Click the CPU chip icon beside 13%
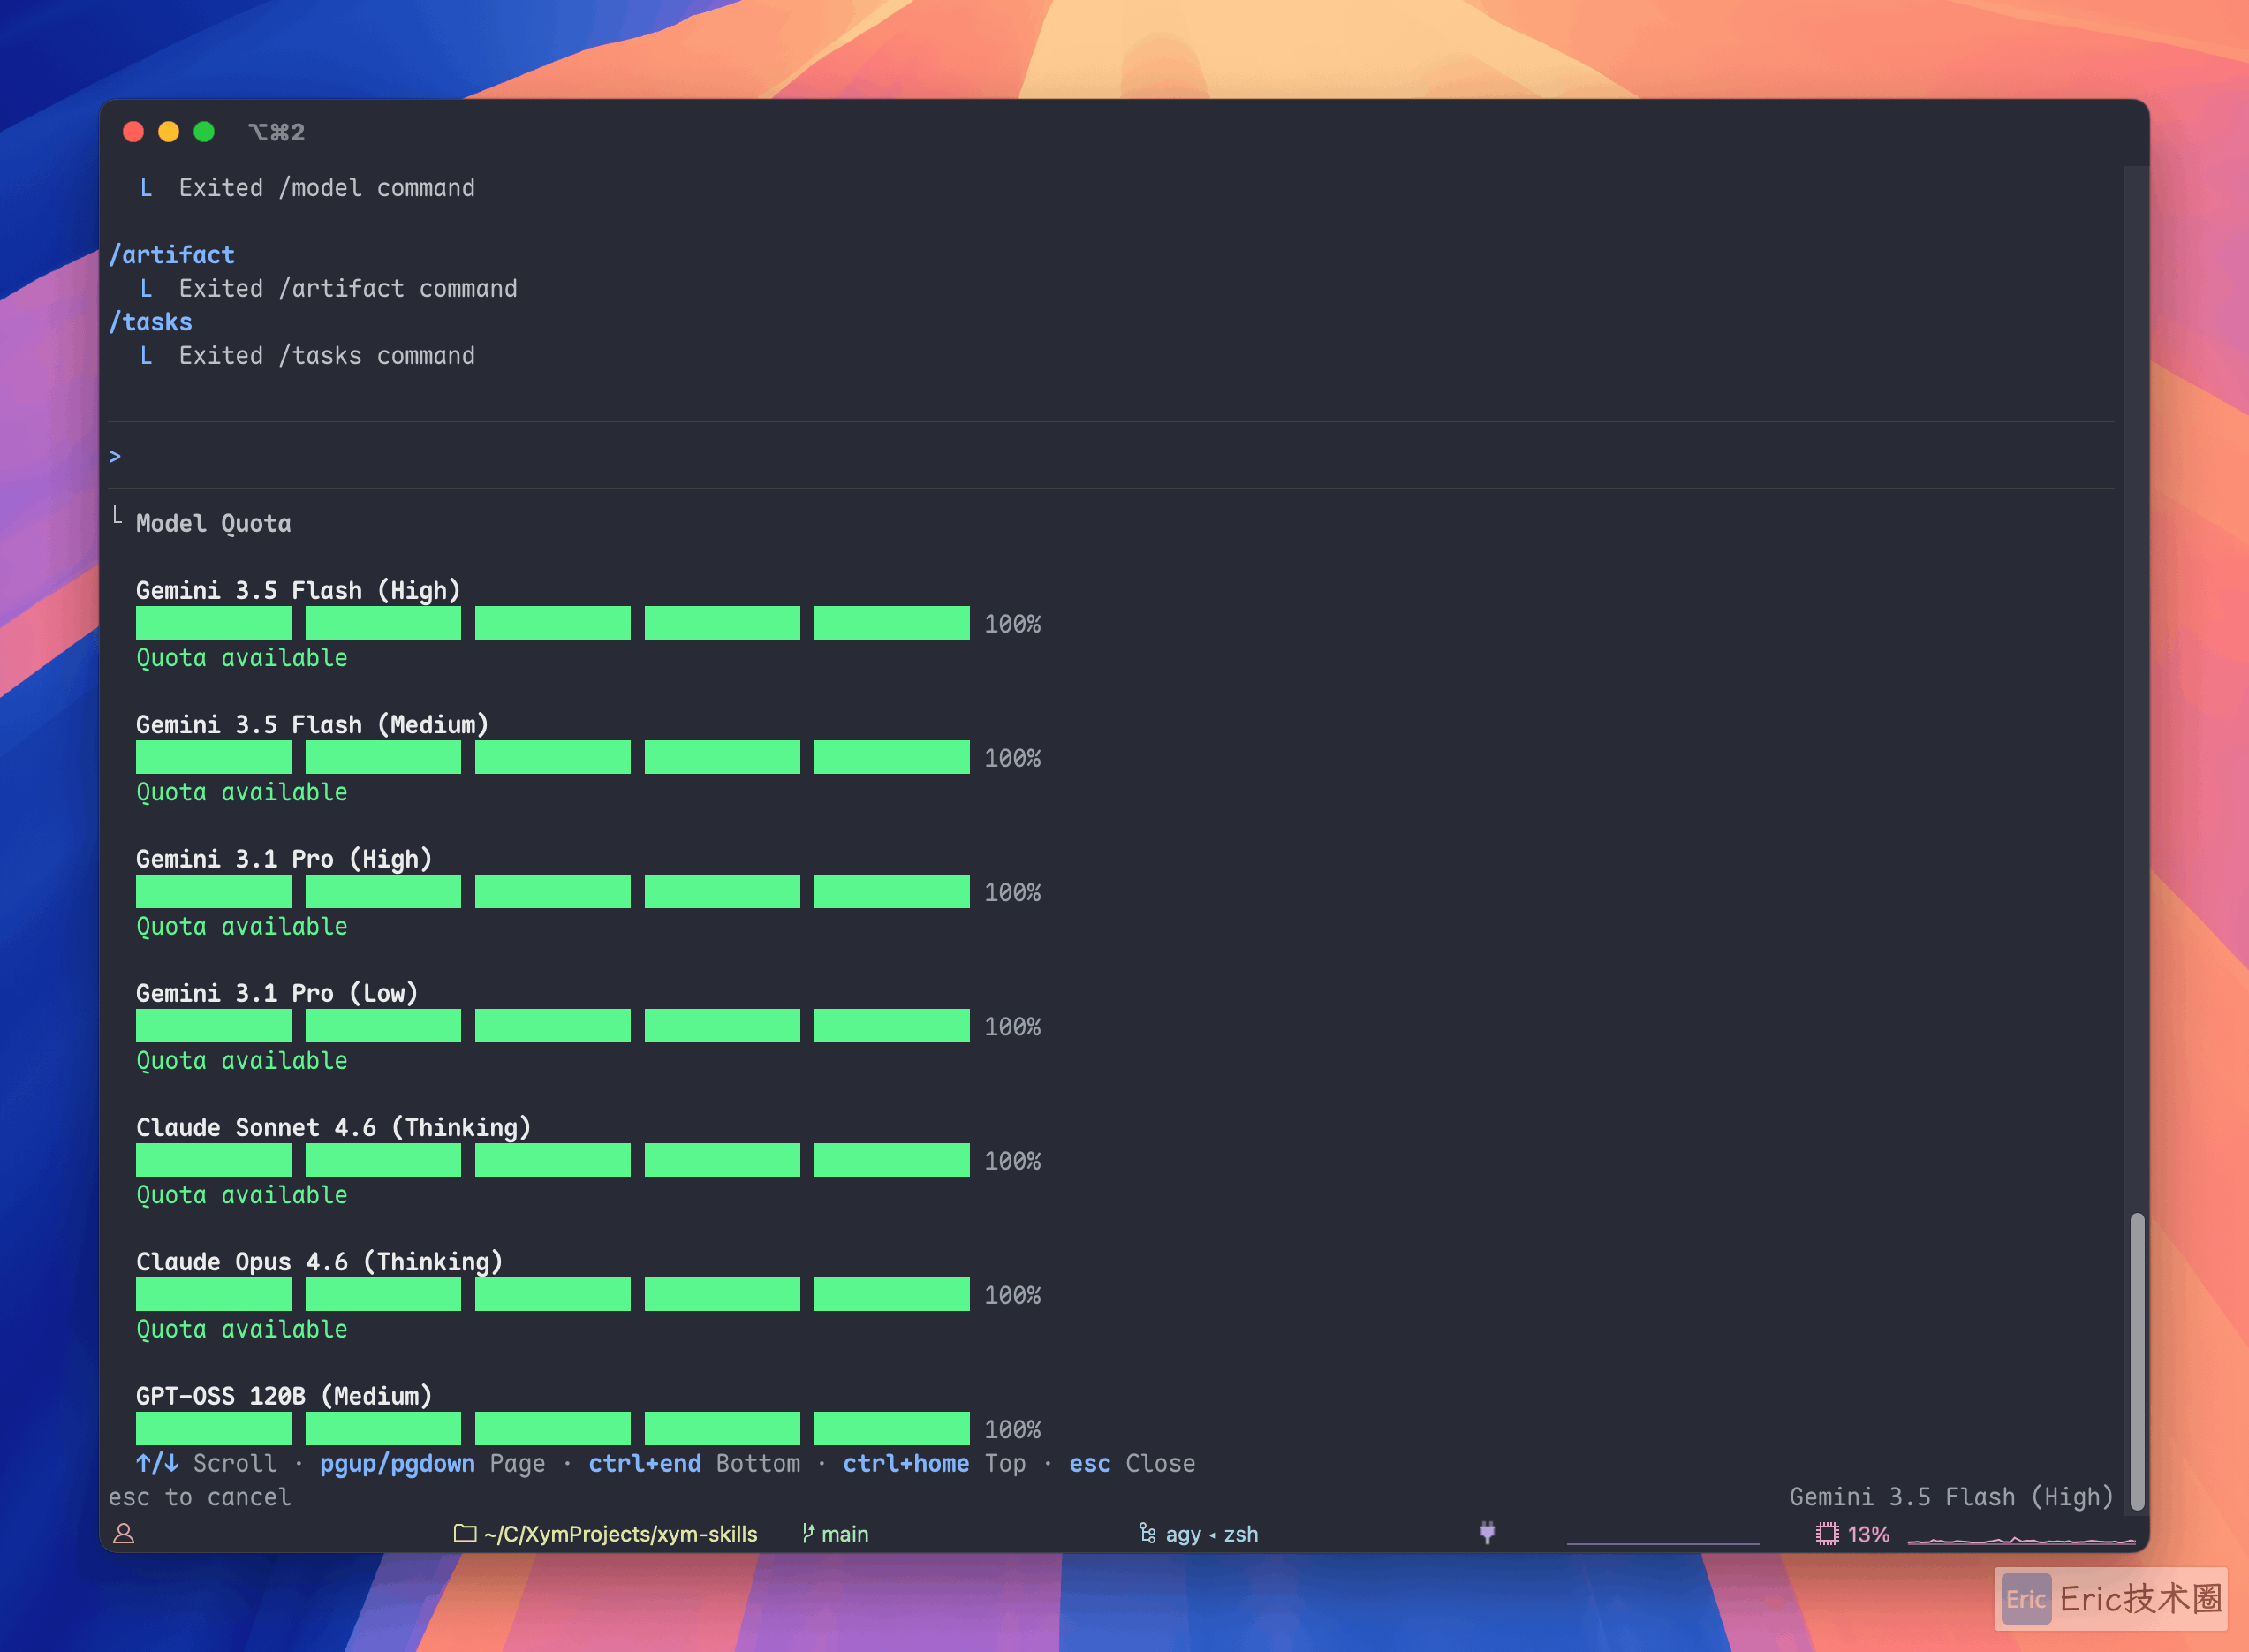2249x1652 pixels. pyautogui.click(x=1827, y=1534)
